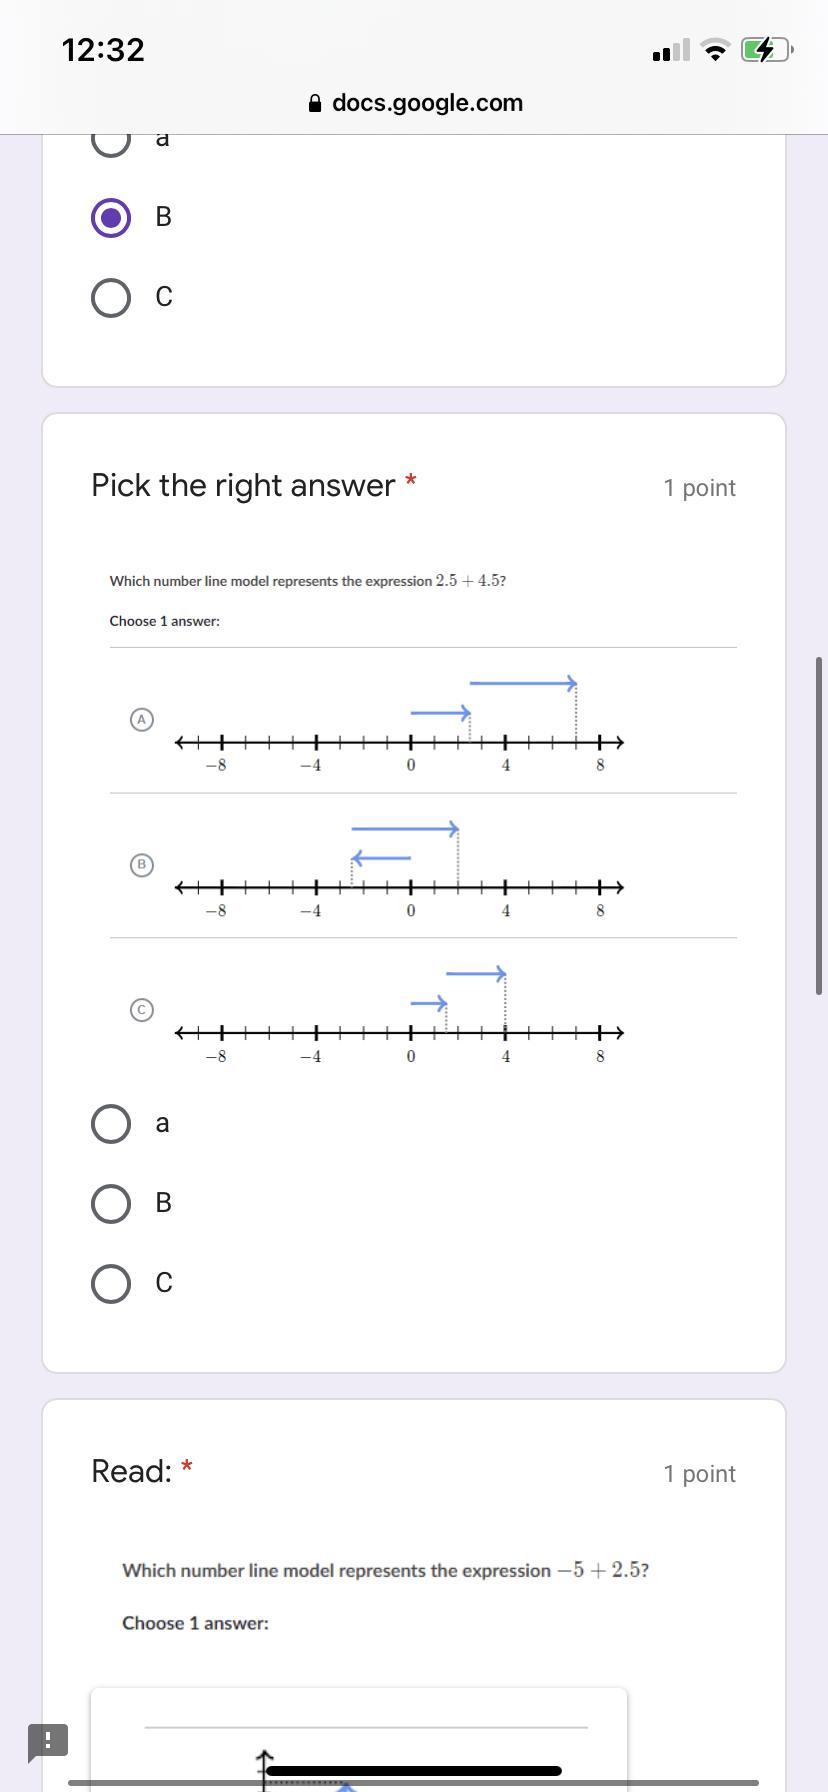
Task: Click the circled B beside the second number line
Action: [x=142, y=864]
